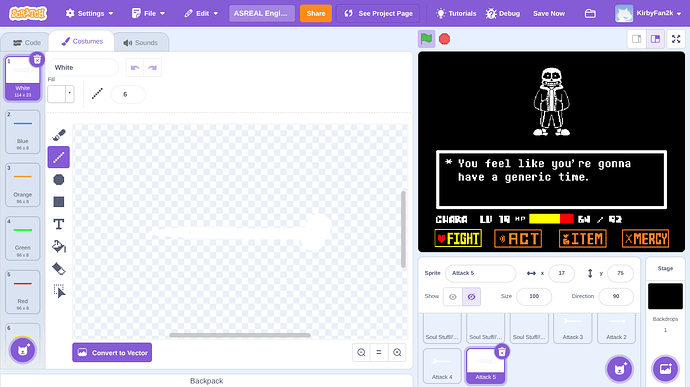Open the KirbyFan2k account menu

click(x=648, y=14)
